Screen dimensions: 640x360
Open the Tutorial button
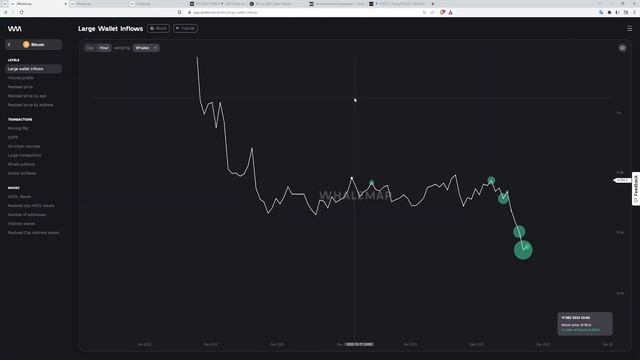click(x=185, y=28)
